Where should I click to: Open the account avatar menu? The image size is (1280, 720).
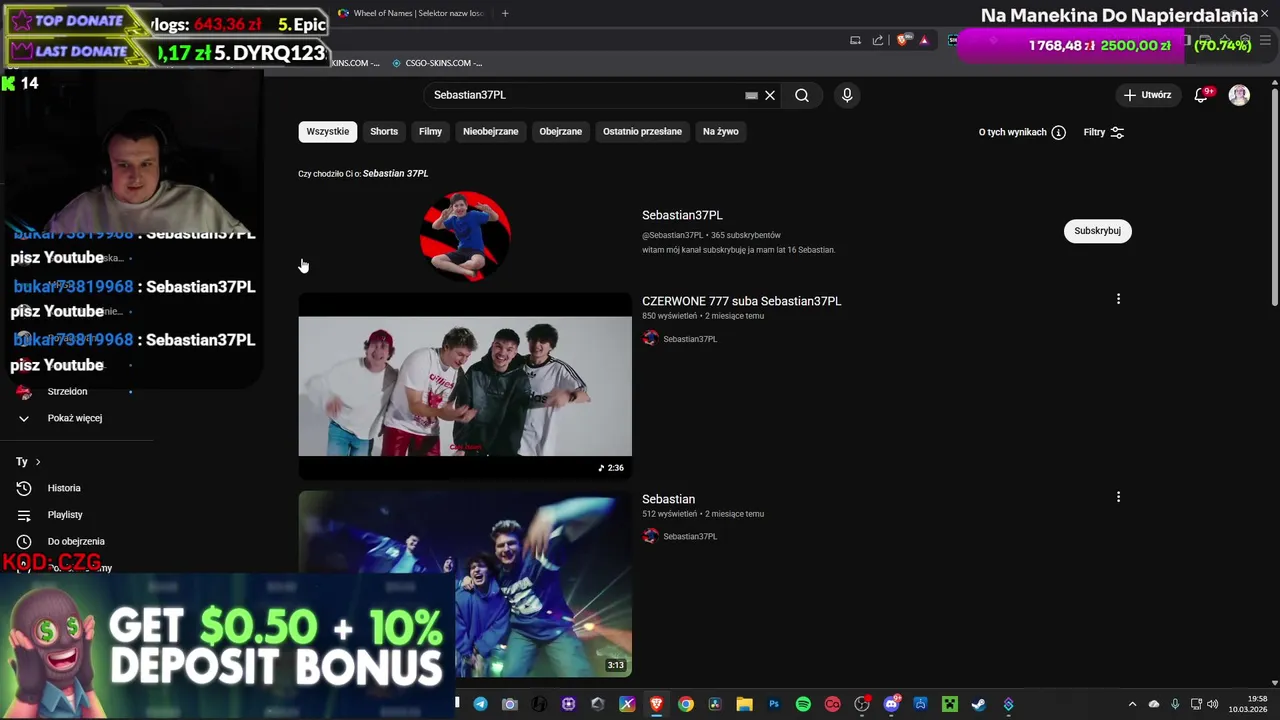[1239, 95]
